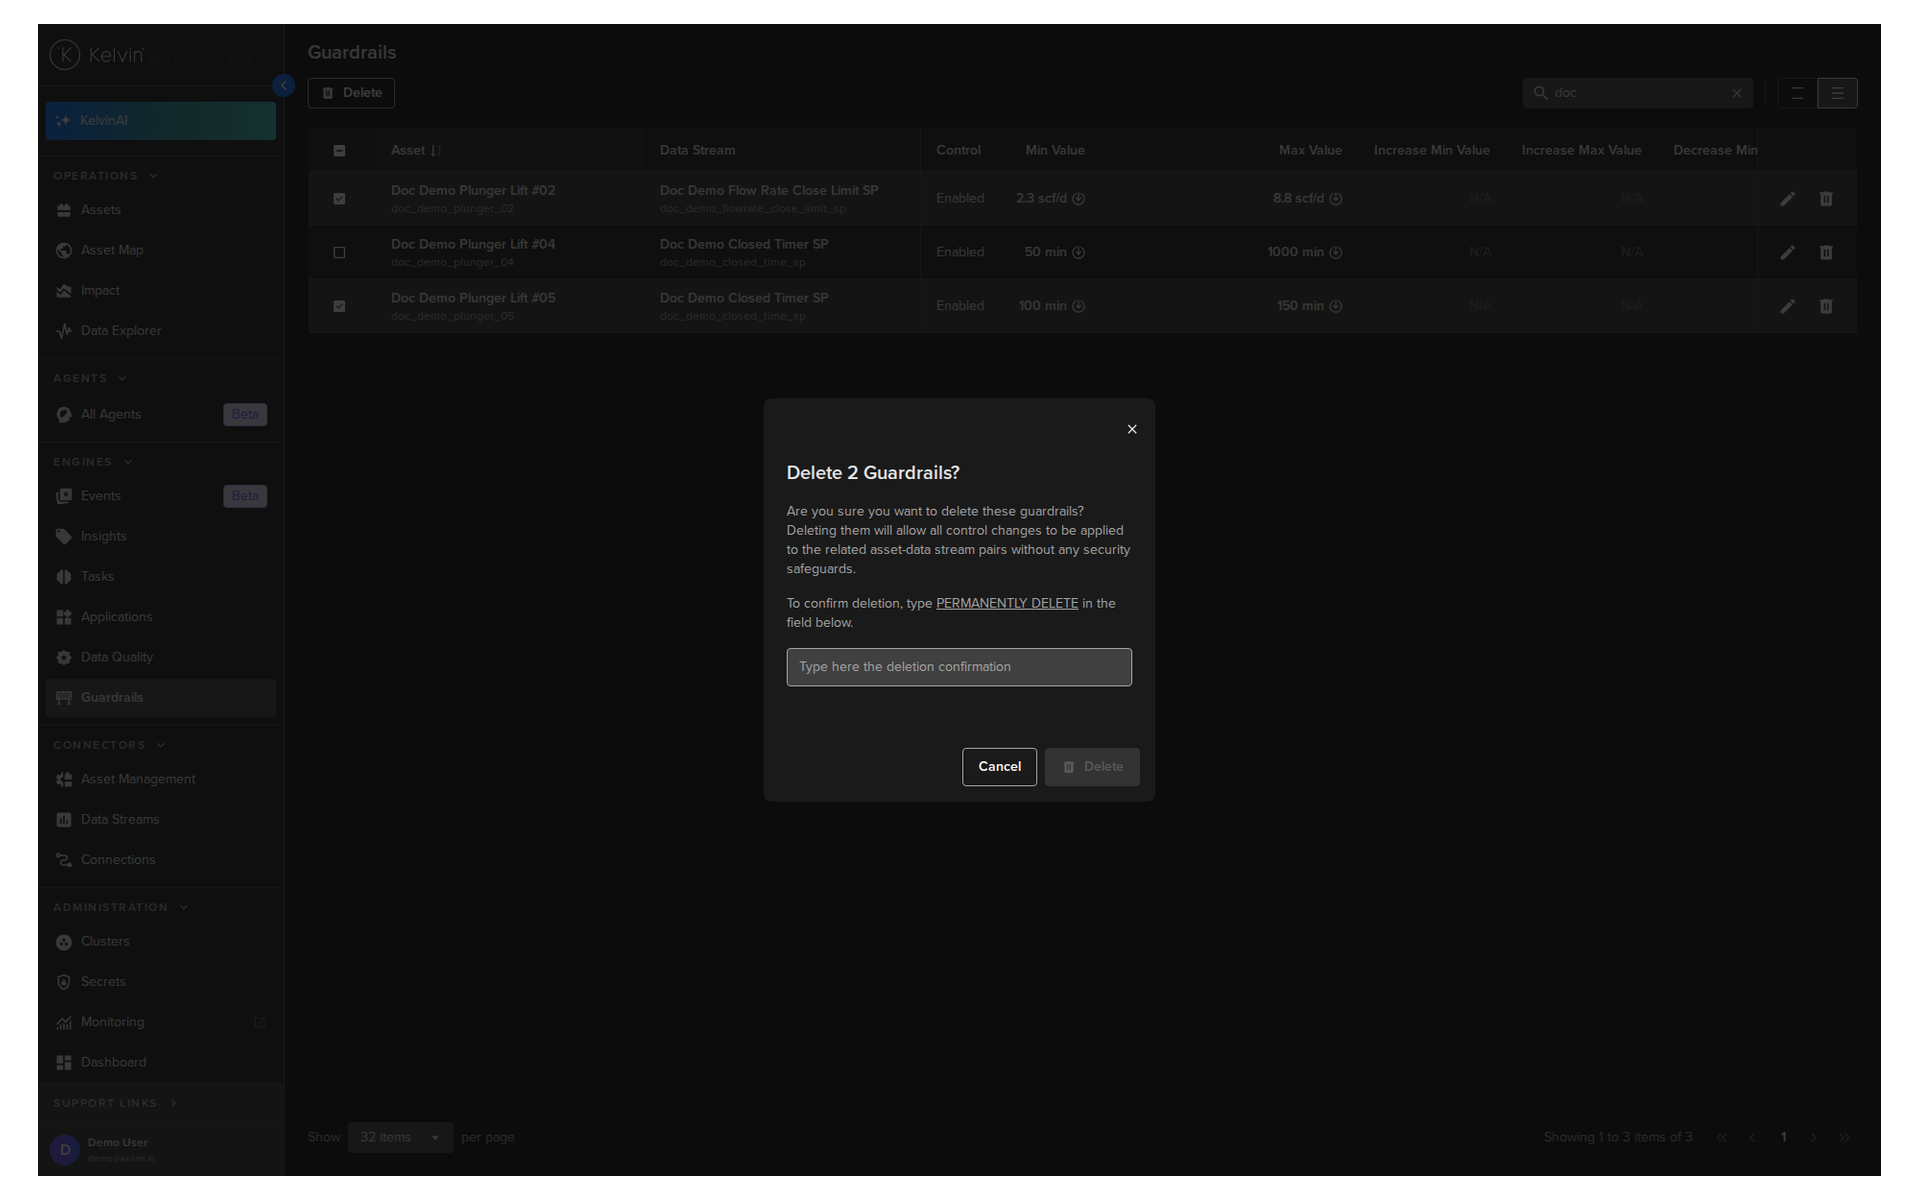This screenshot has height=1200, width=1920.
Task: Uncheck Doc Demo Plunger Lift #05 row
Action: (x=339, y=307)
